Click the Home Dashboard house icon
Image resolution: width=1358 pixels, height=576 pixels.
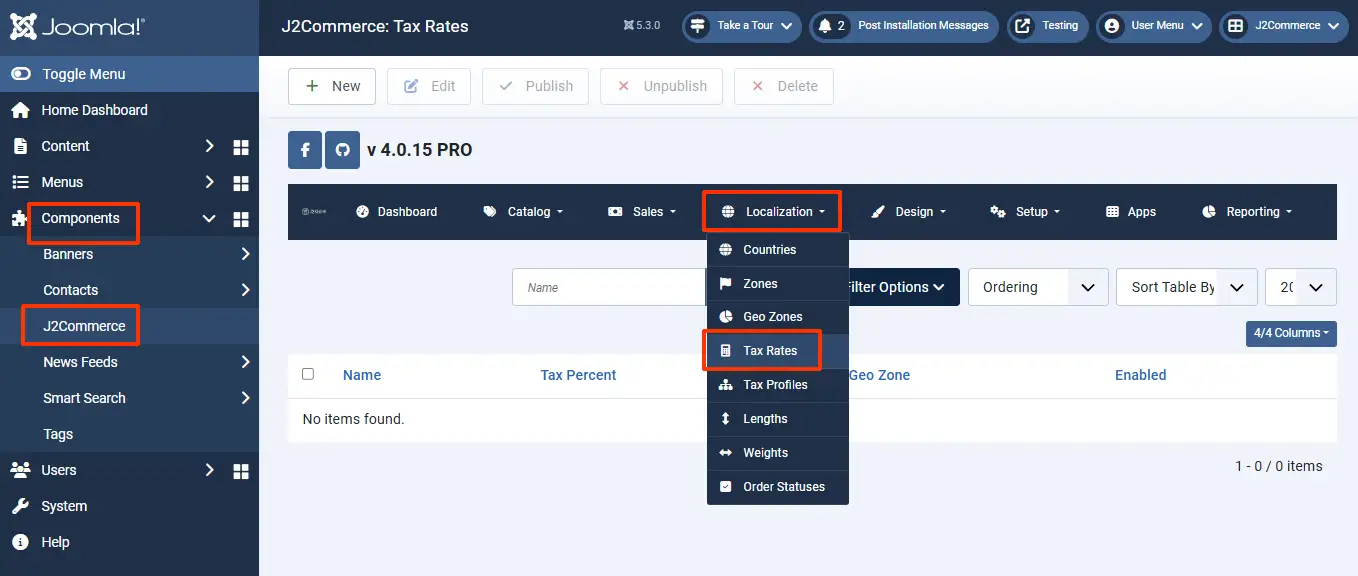20,110
